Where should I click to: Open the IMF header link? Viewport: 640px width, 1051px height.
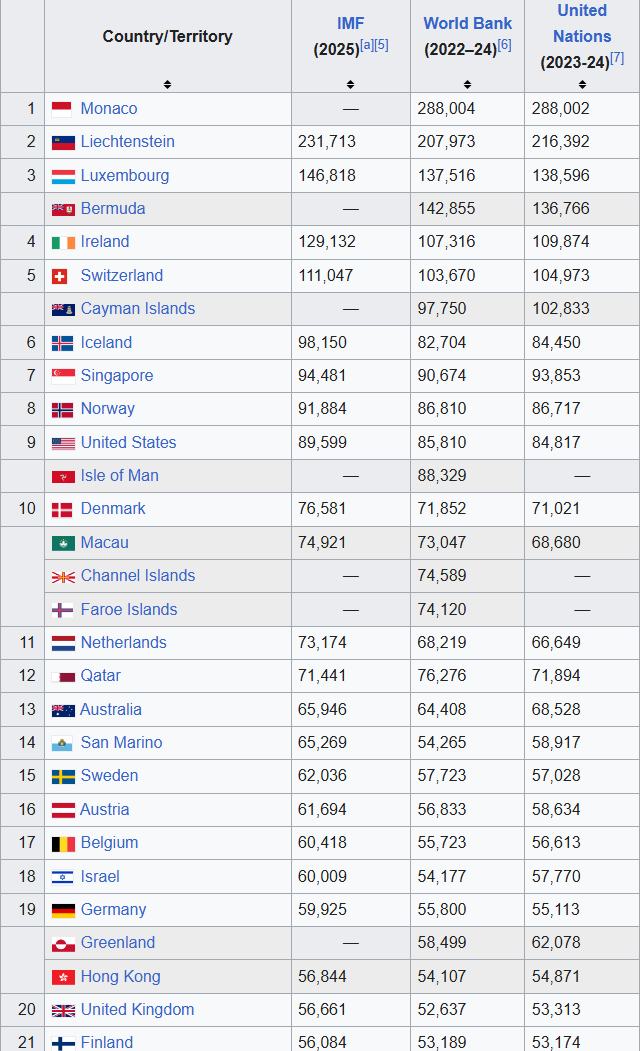point(350,23)
